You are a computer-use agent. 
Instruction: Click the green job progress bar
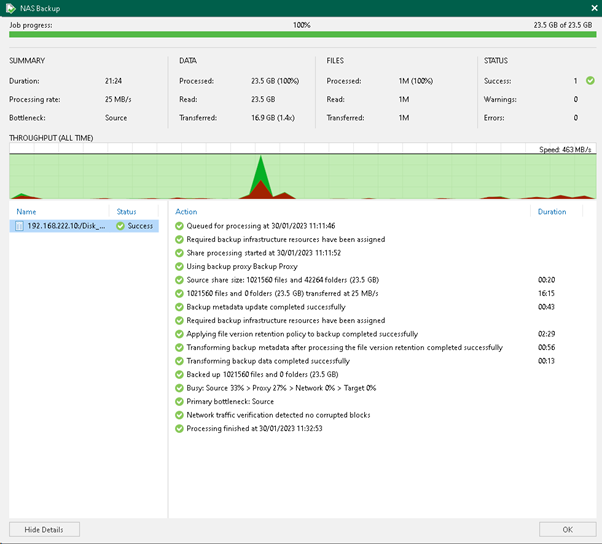click(303, 35)
